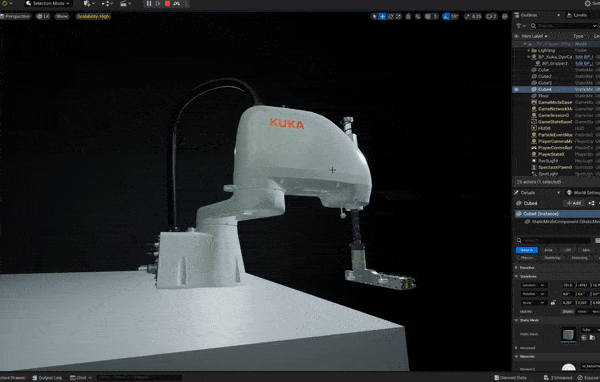
Task: Click the Browse to asset folder icon
Action: (592, 338)
